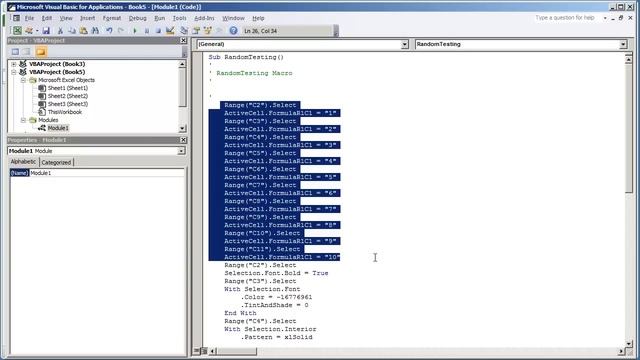Cut selected code with the scissors icon

[60, 31]
